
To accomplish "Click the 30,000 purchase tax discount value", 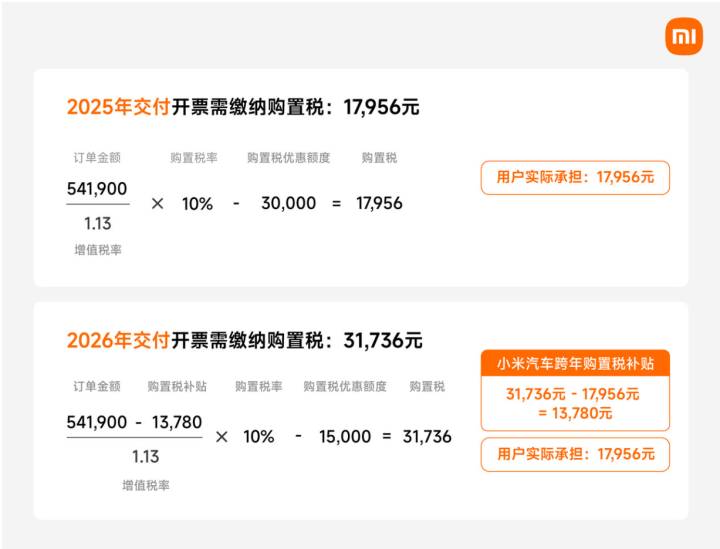I will pyautogui.click(x=288, y=203).
